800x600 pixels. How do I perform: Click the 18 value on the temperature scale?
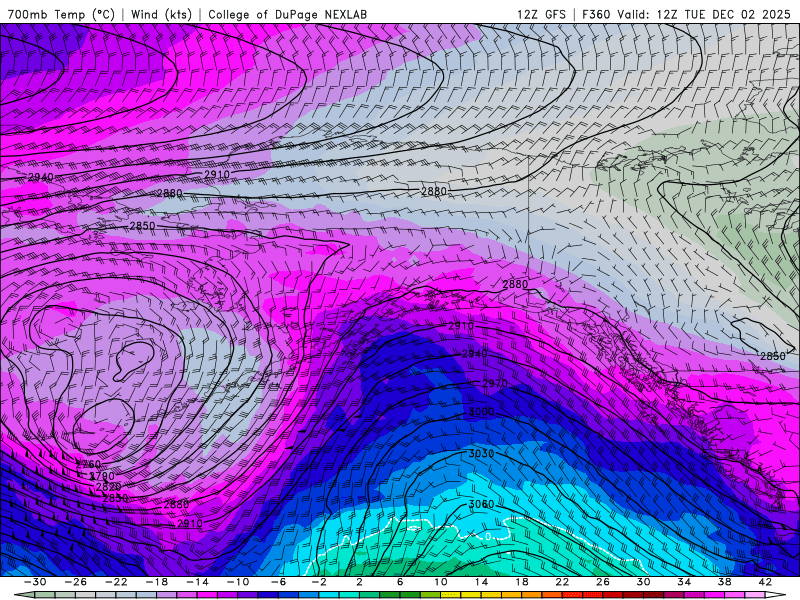pos(521,582)
